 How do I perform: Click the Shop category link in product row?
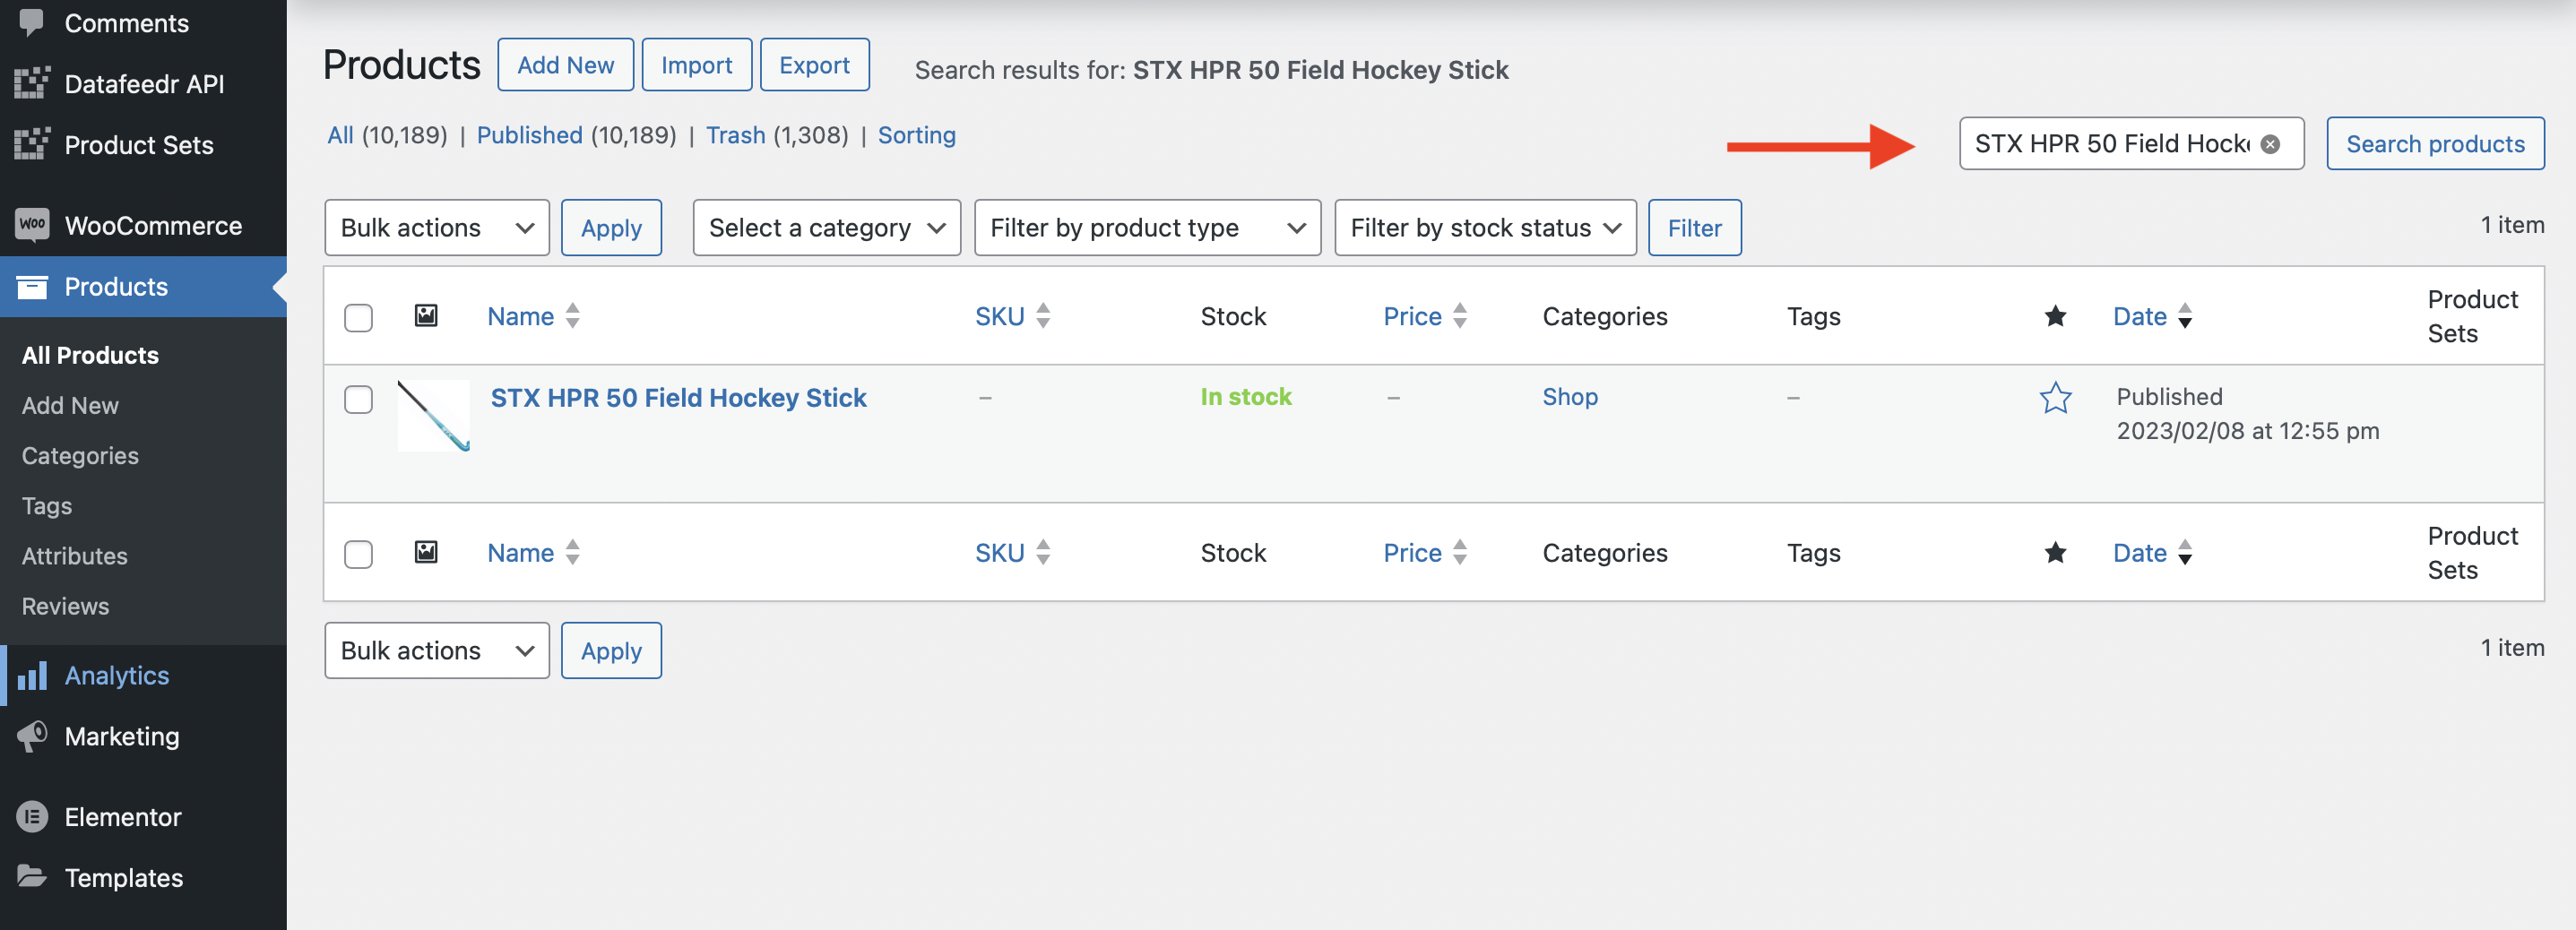[1570, 397]
